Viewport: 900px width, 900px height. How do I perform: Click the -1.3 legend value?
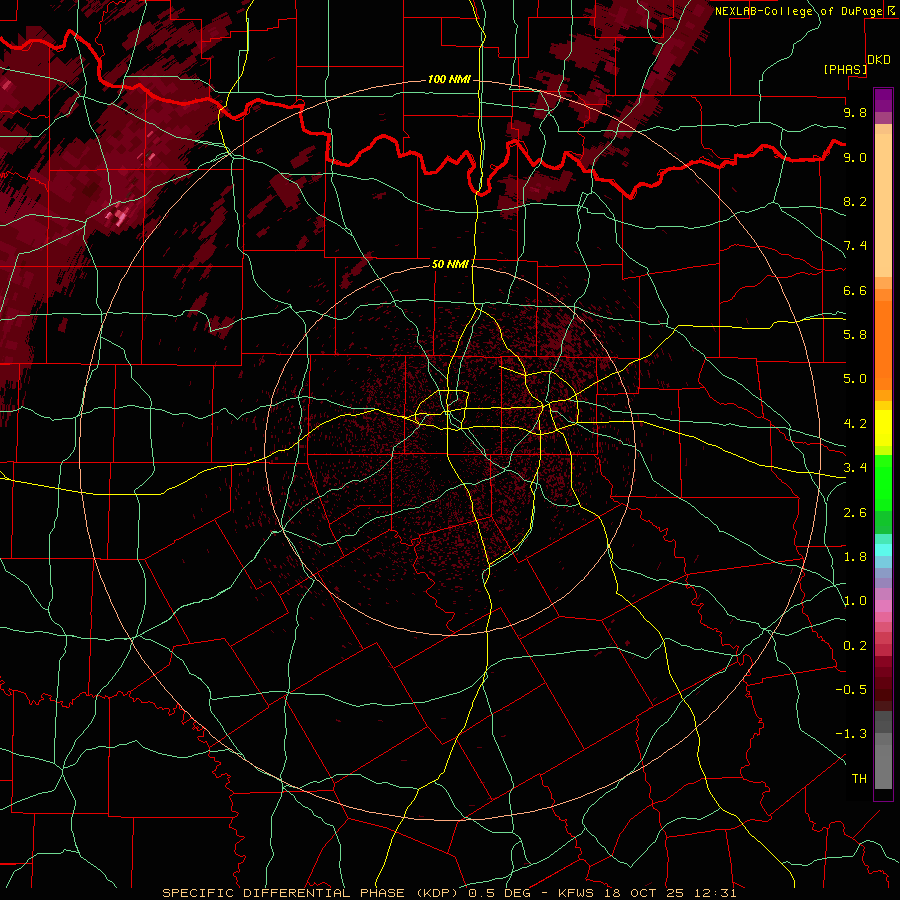[x=851, y=734]
